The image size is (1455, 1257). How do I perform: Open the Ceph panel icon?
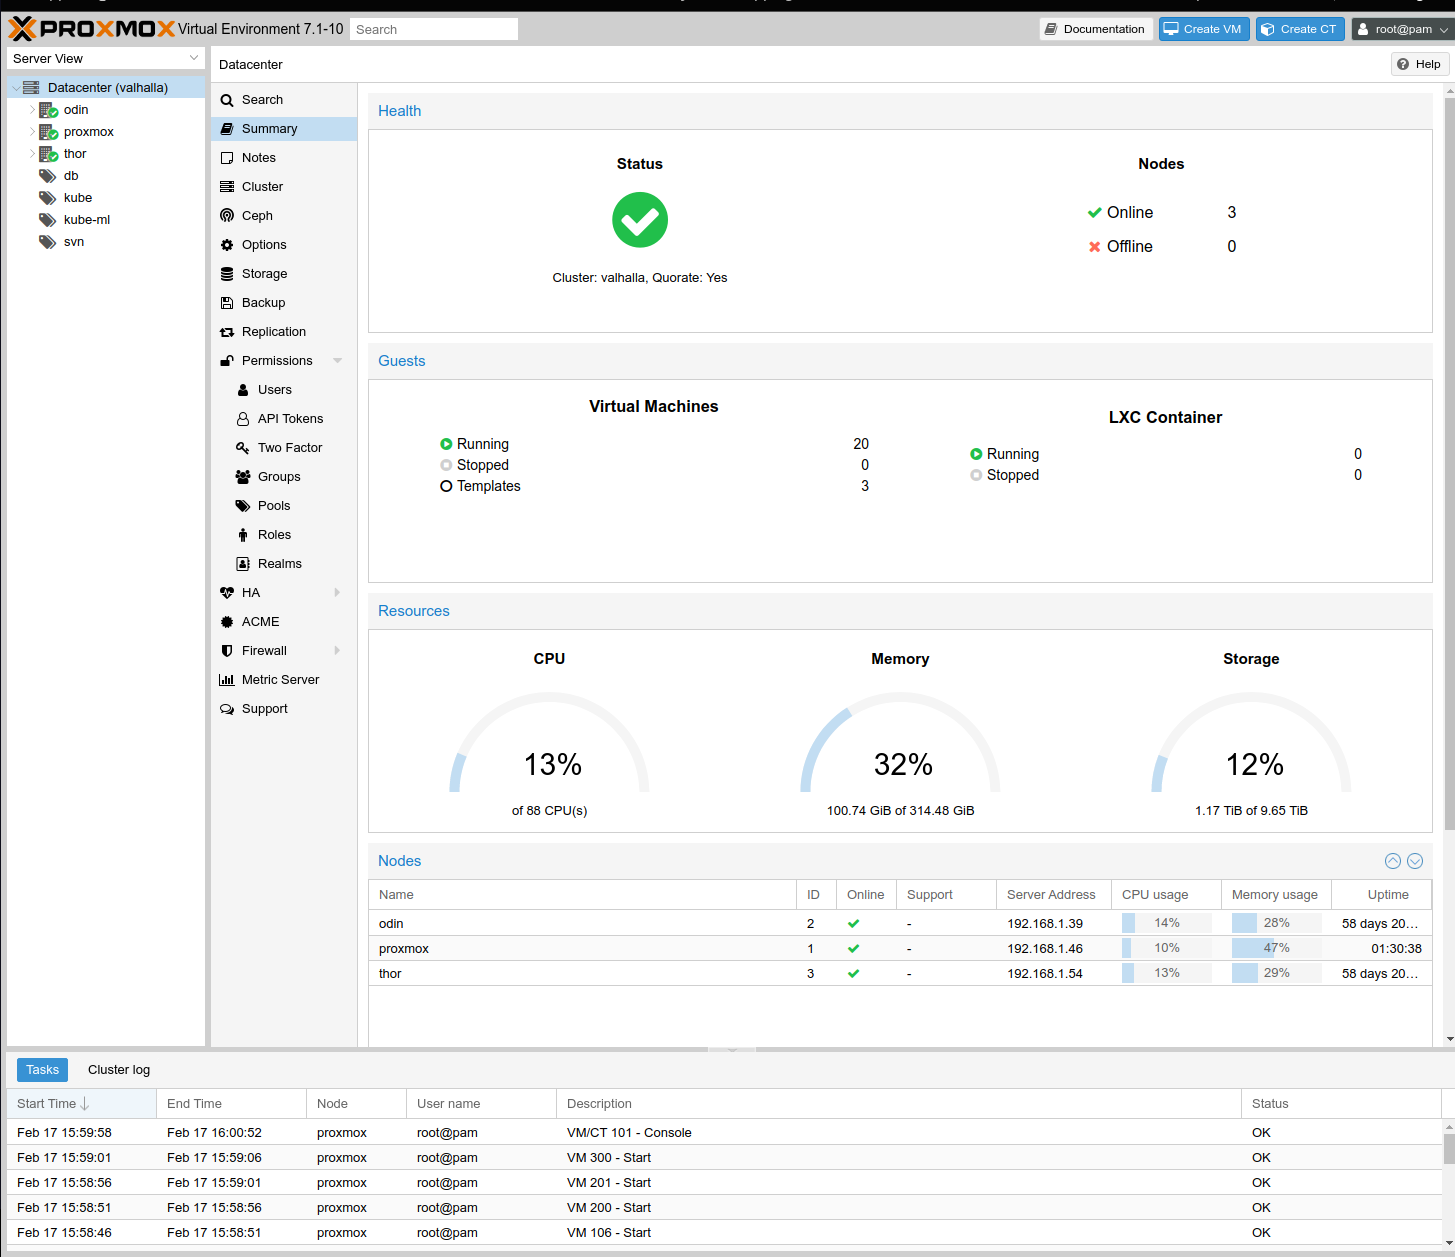(227, 216)
